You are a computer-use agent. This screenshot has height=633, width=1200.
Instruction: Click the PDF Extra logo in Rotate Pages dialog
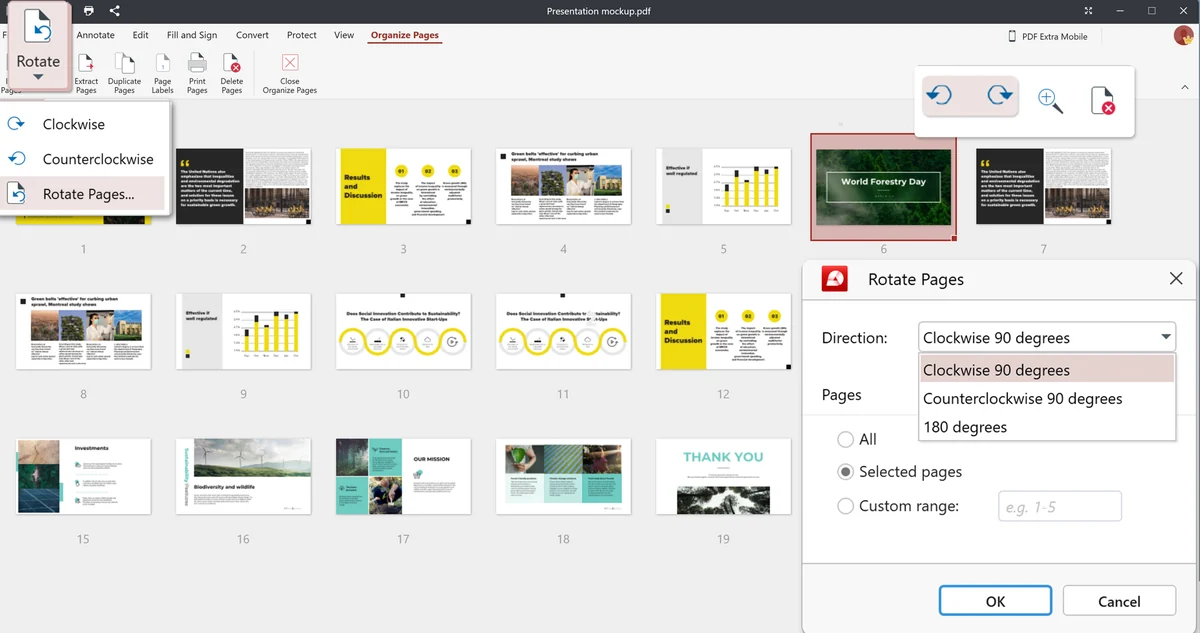[x=835, y=279]
